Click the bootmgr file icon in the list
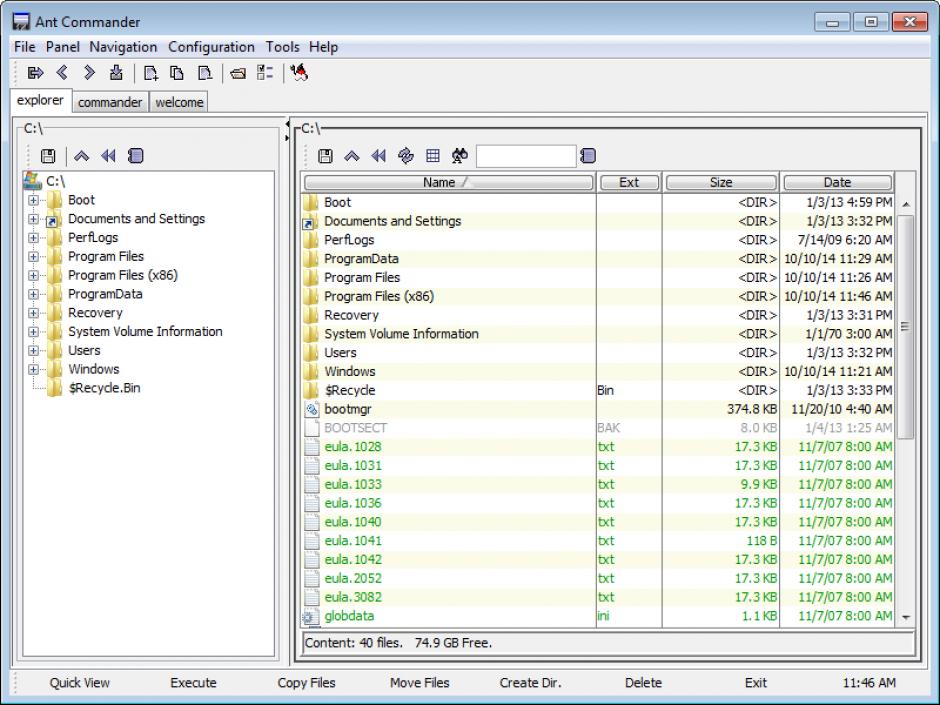This screenshot has width=940, height=705. coord(312,409)
